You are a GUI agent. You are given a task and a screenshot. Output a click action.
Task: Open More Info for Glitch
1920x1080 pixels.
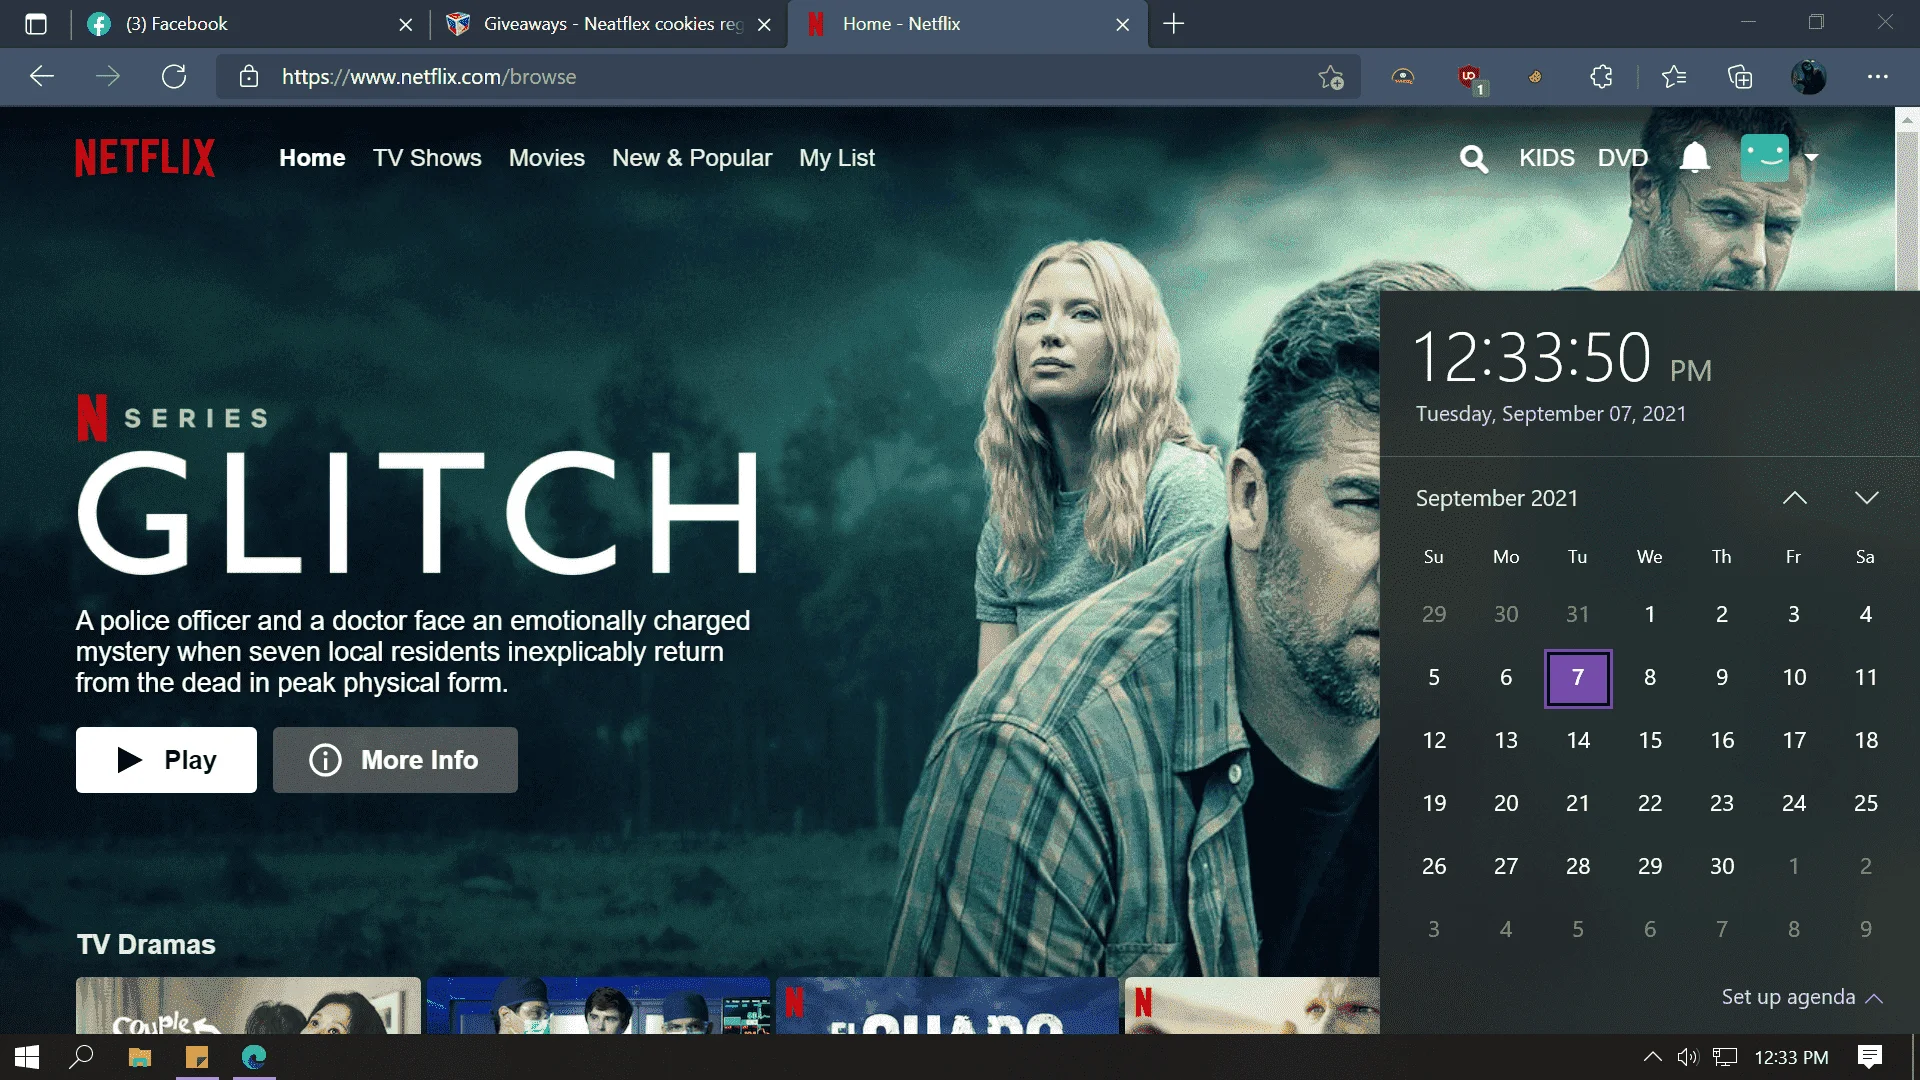coord(395,760)
